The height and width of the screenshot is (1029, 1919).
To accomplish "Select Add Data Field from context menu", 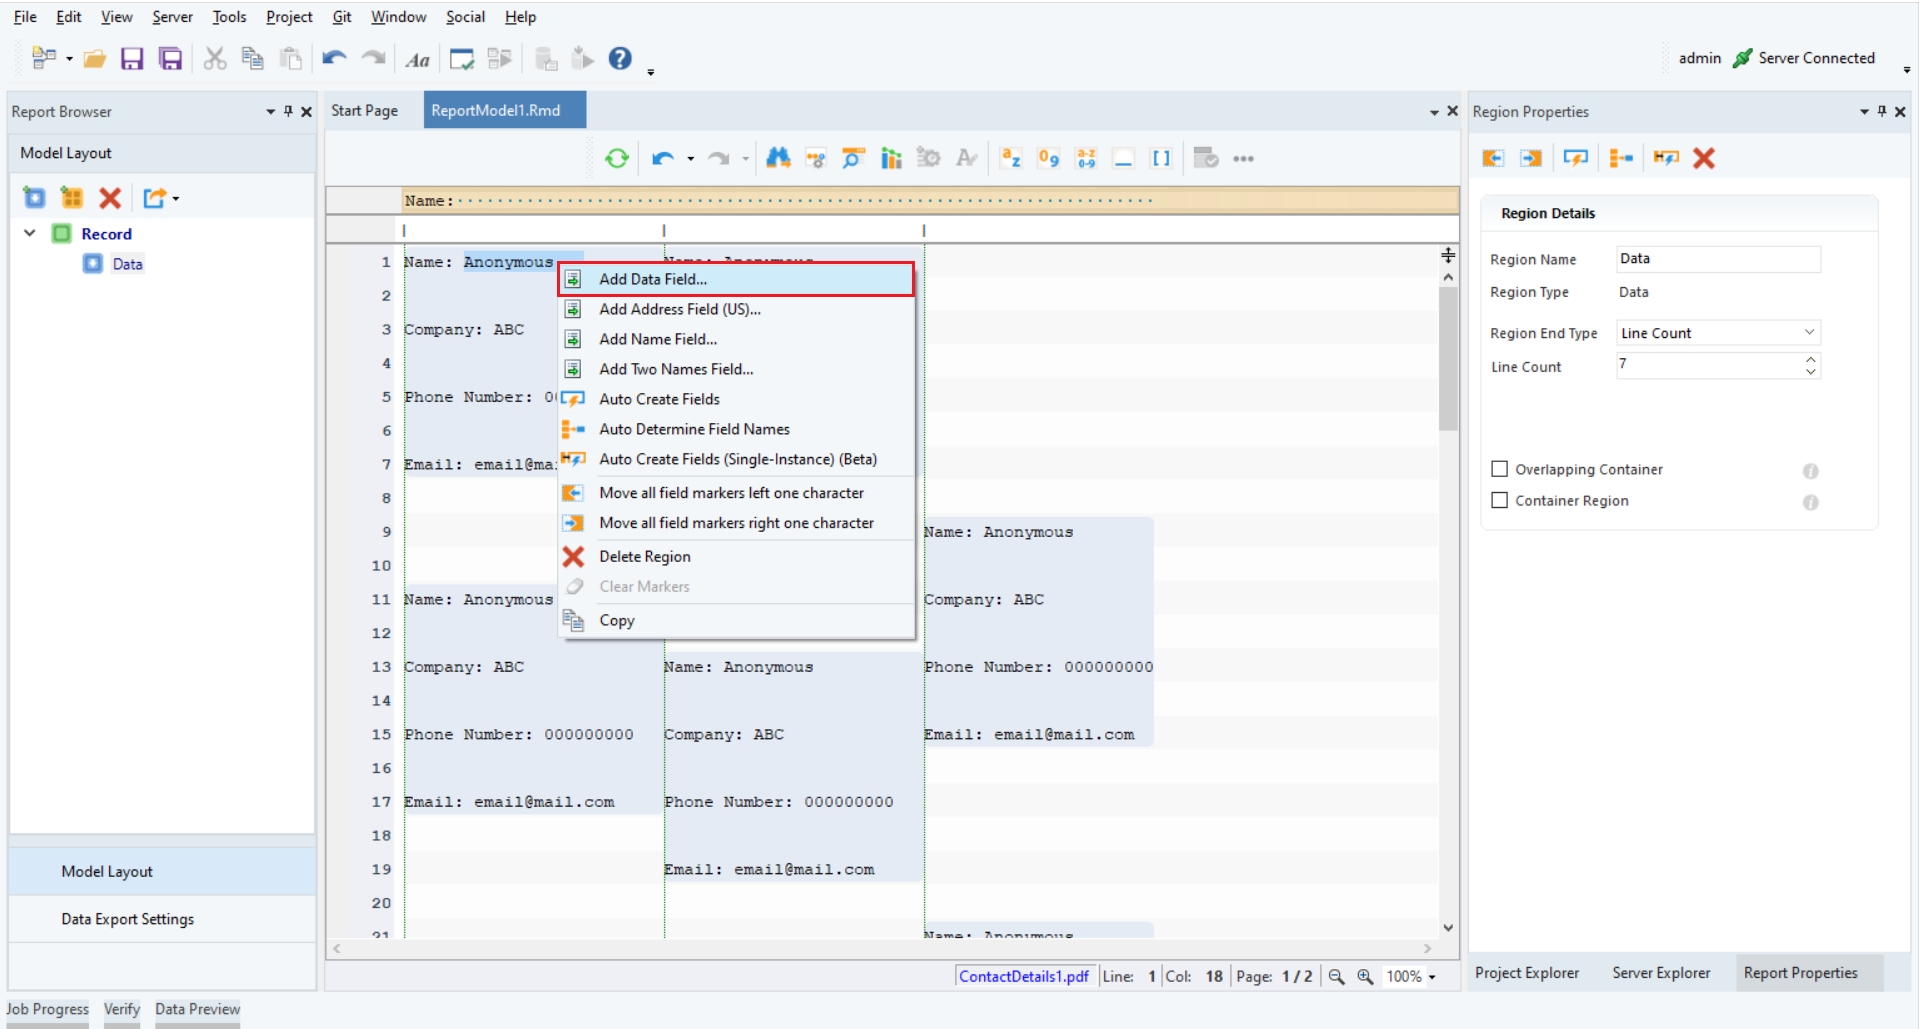I will (653, 279).
